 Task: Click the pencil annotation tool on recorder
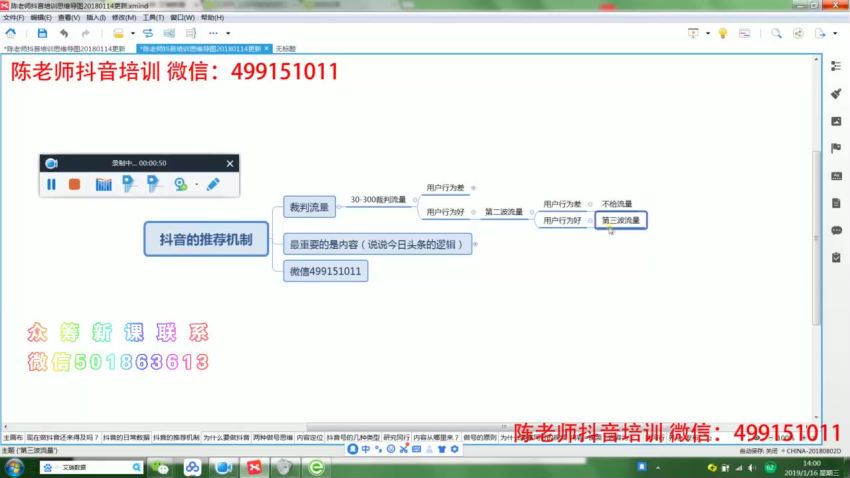[213, 184]
